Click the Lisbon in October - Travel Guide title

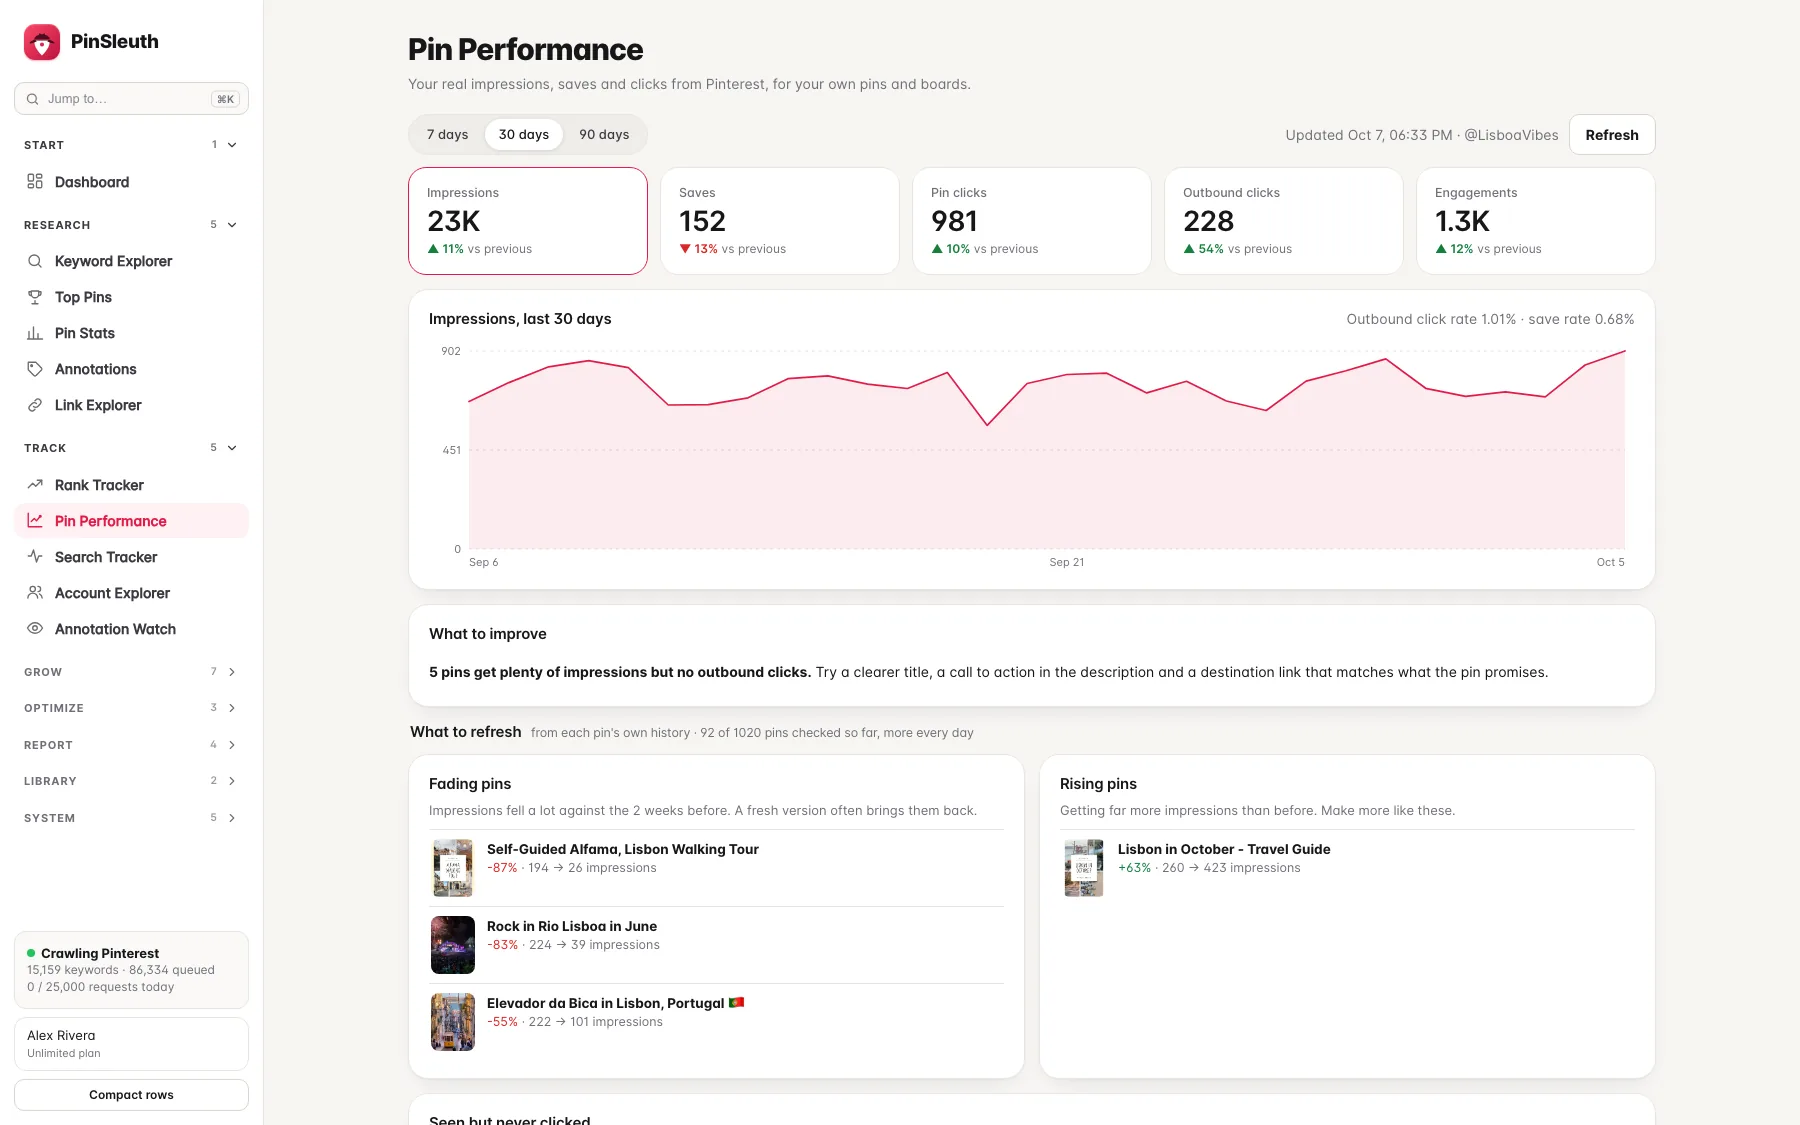click(x=1224, y=849)
